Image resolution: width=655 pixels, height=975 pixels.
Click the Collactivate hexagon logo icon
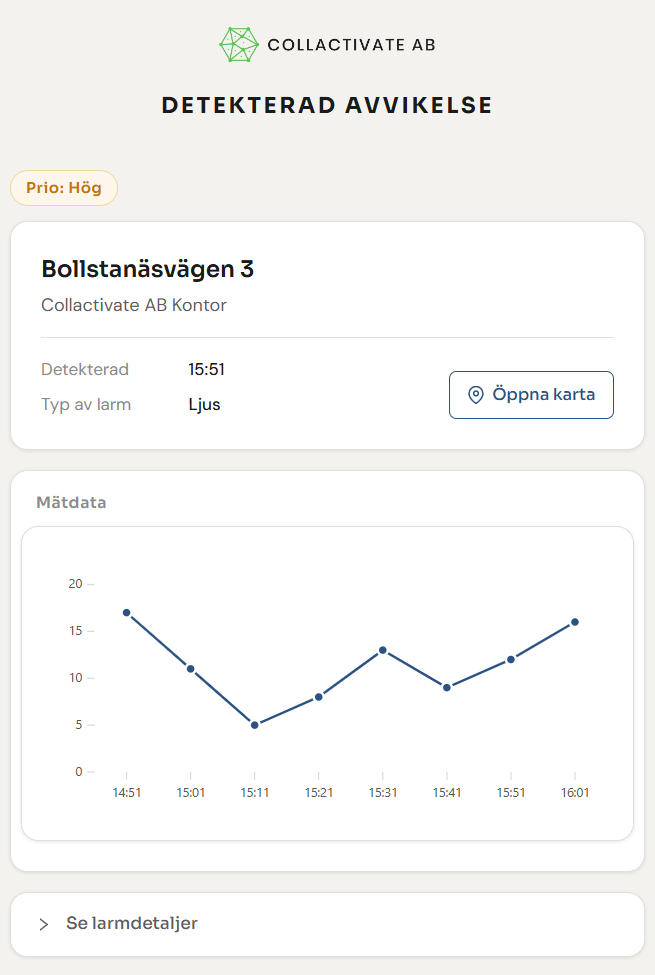pos(239,45)
